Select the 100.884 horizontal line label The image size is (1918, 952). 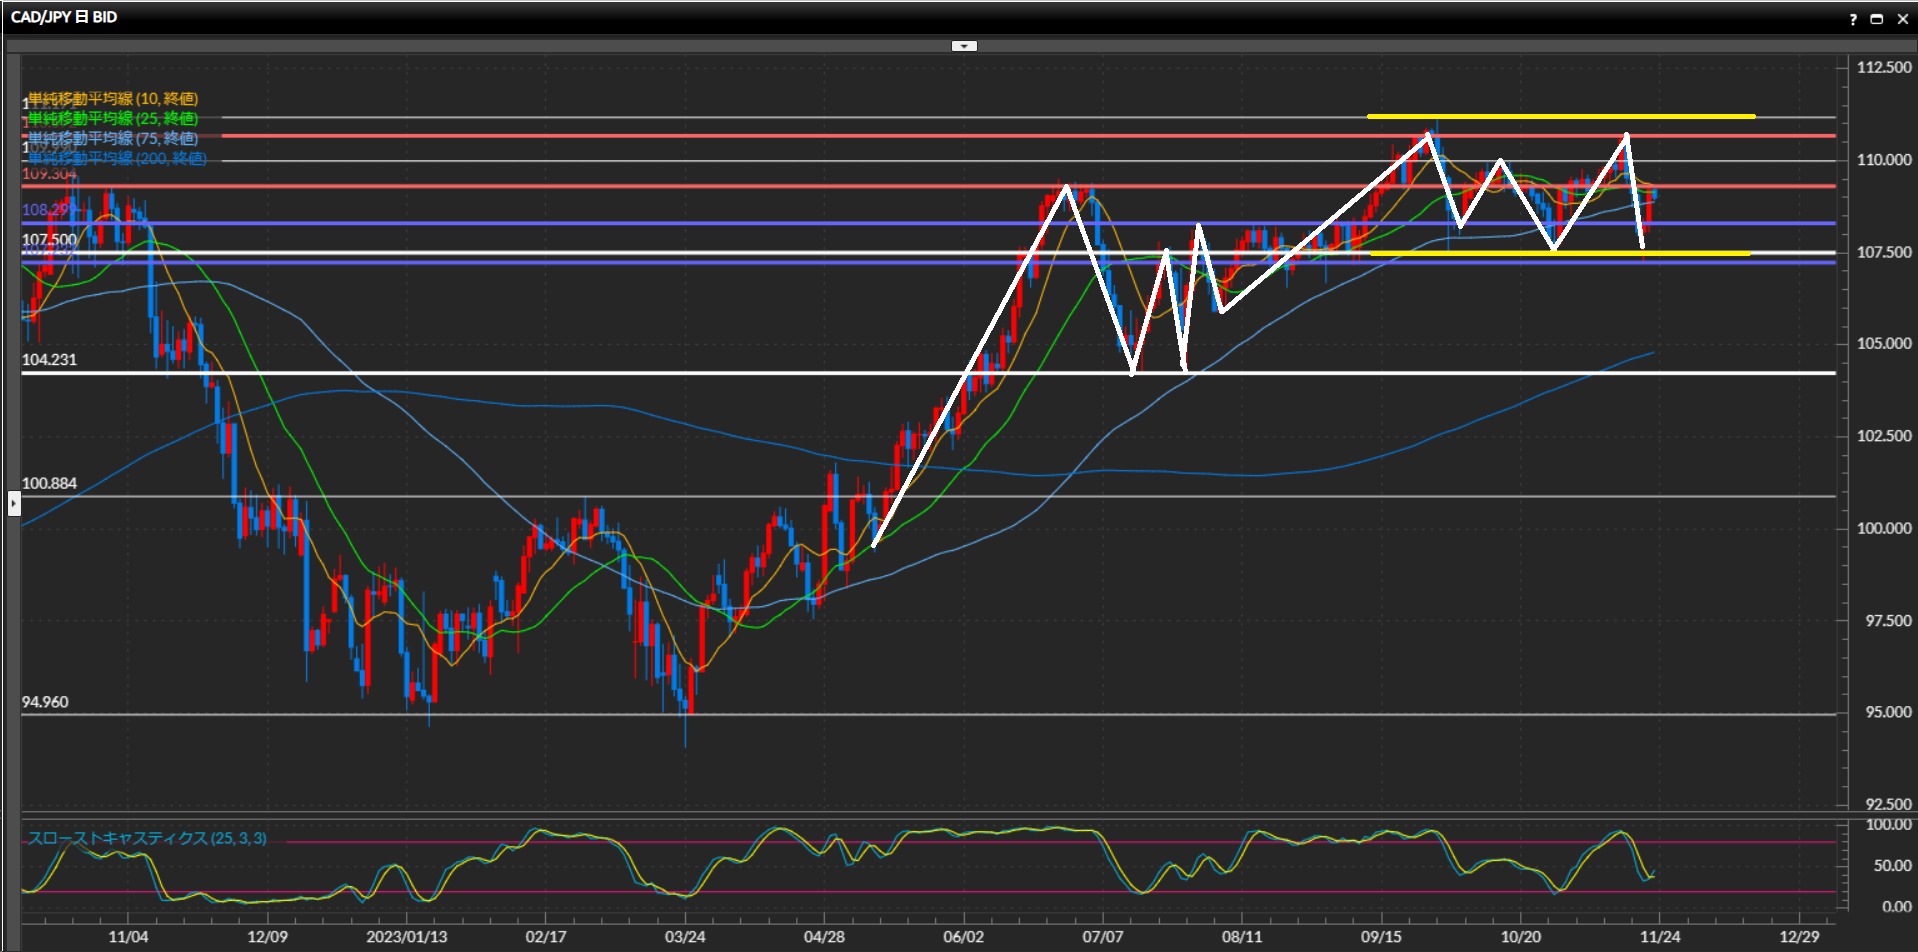pos(49,484)
